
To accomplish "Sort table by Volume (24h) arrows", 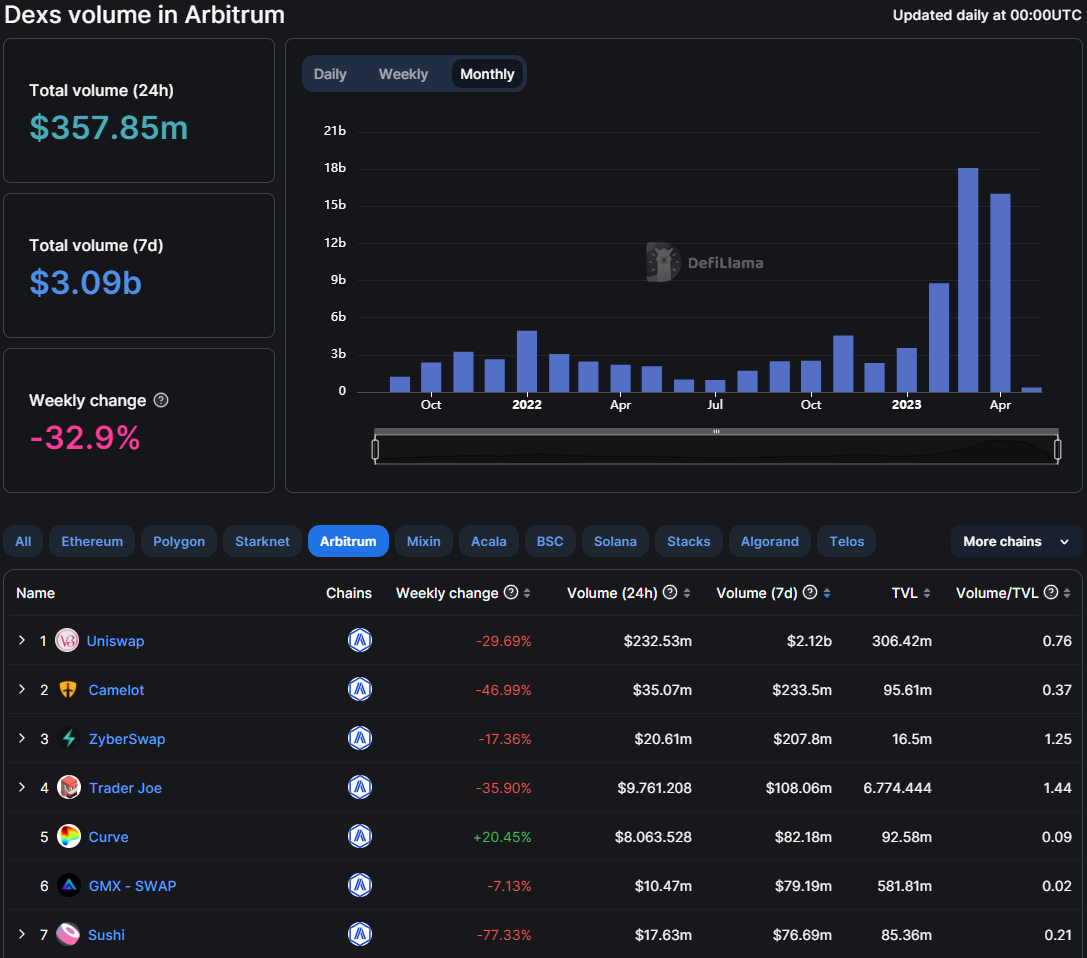I will tap(687, 593).
